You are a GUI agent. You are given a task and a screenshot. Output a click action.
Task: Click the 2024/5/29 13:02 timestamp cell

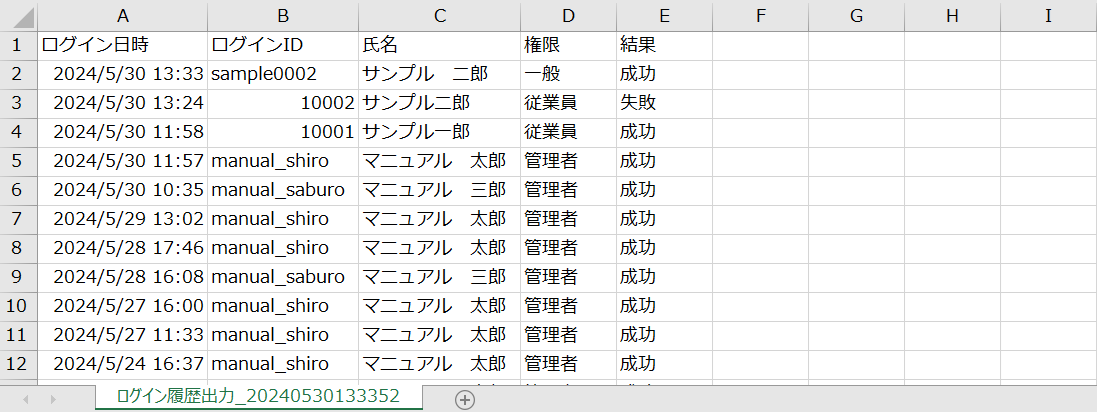122,218
